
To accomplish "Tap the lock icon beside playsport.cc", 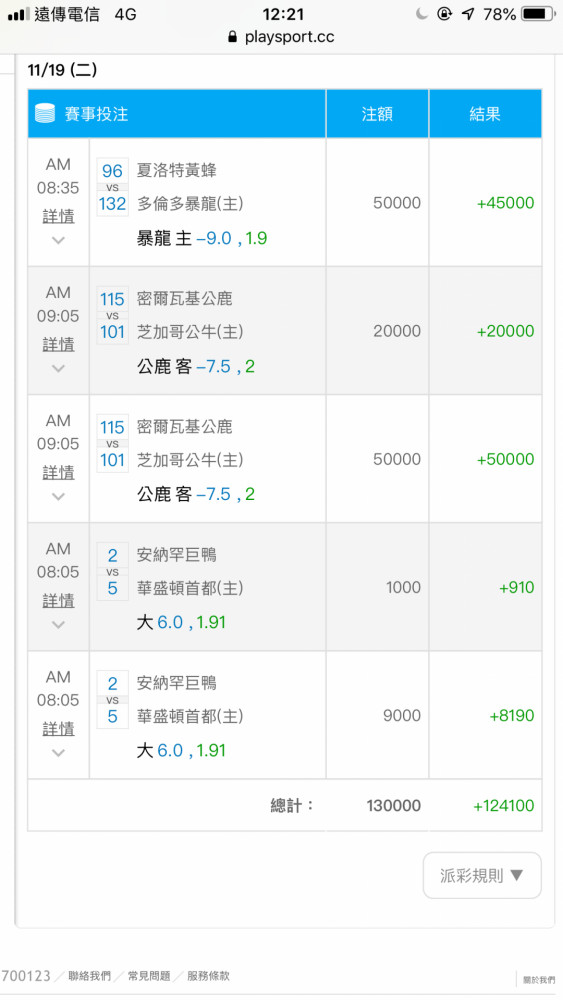I will tap(233, 37).
